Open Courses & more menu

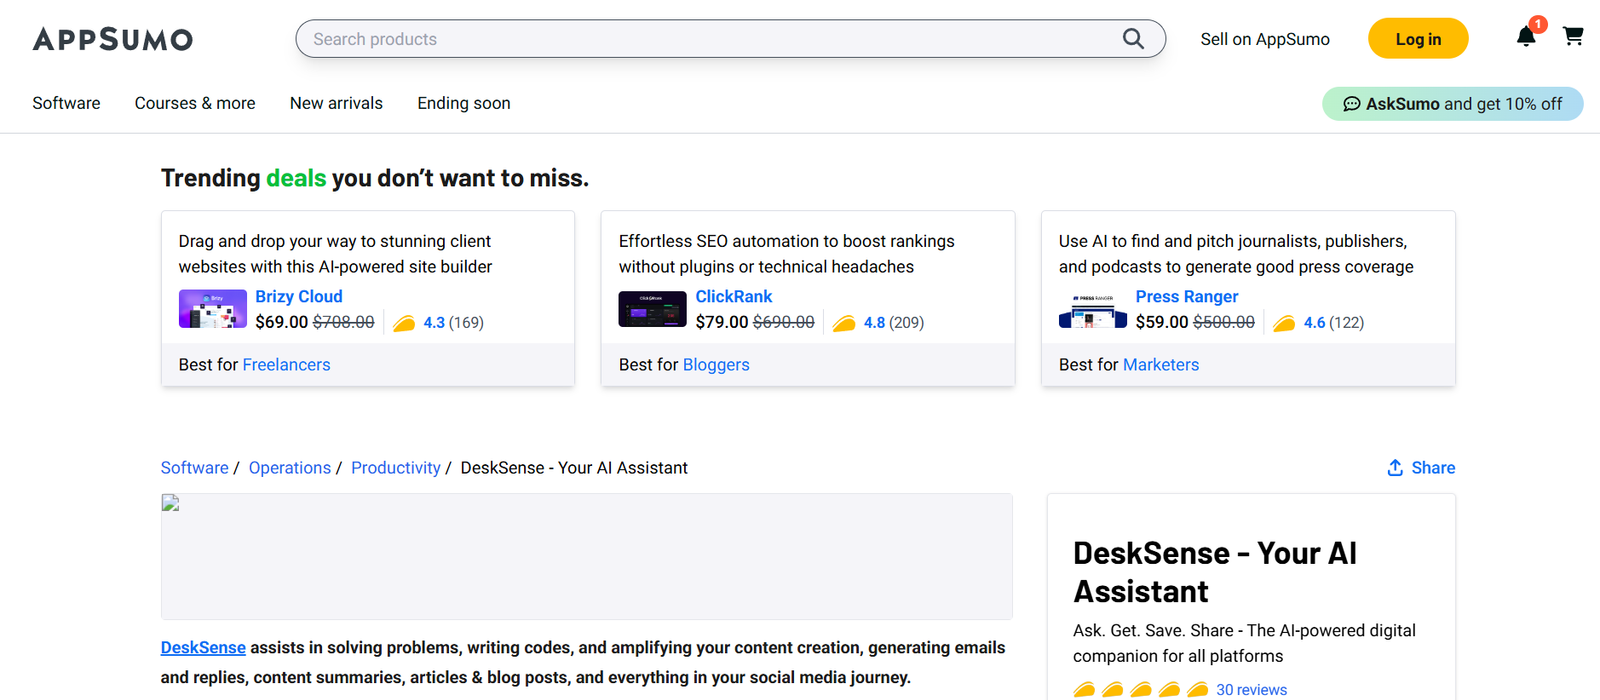coord(195,103)
